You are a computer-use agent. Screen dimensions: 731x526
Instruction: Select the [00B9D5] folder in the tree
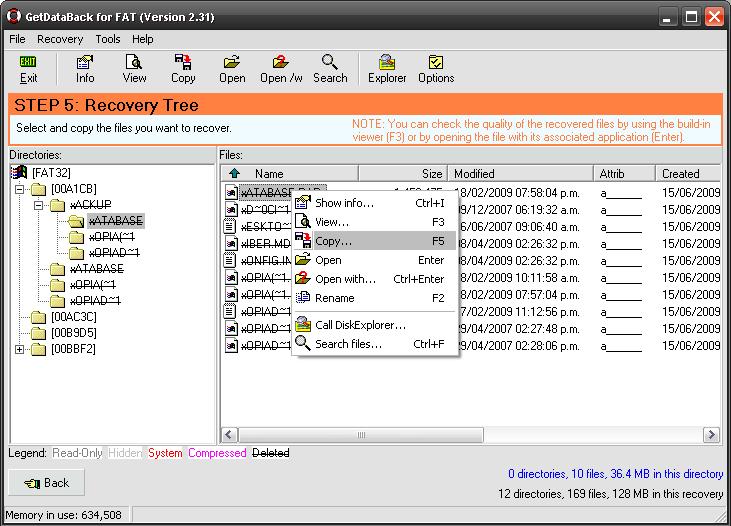click(x=74, y=333)
